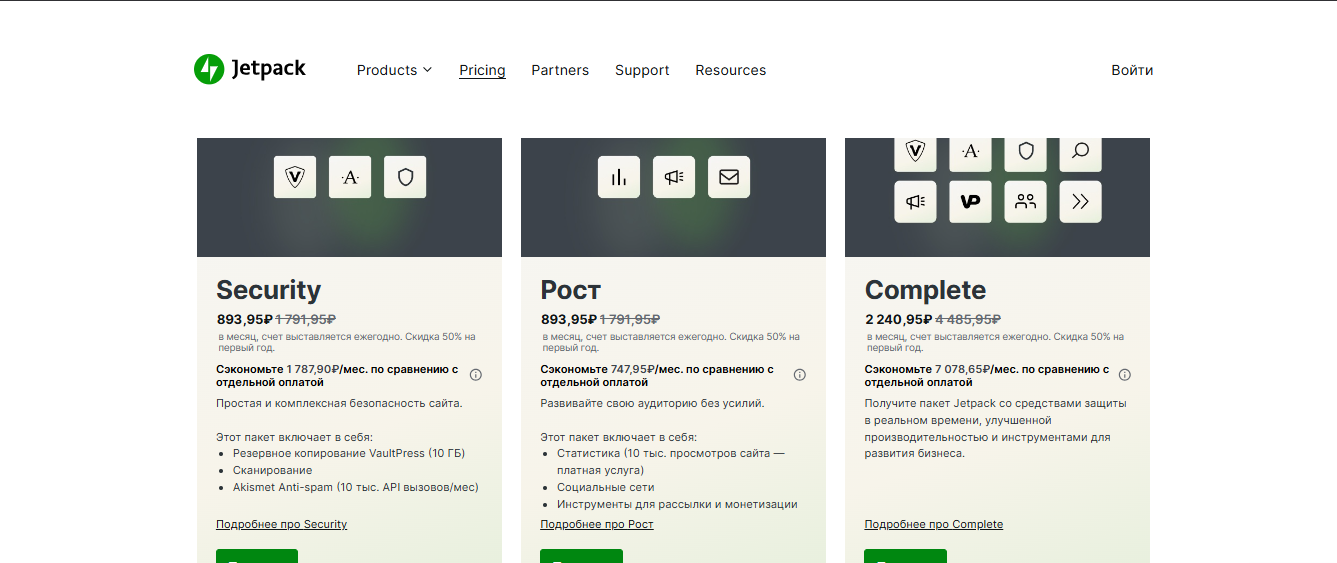The height and width of the screenshot is (563, 1337).
Task: Click the Complete plan heading
Action: [925, 290]
